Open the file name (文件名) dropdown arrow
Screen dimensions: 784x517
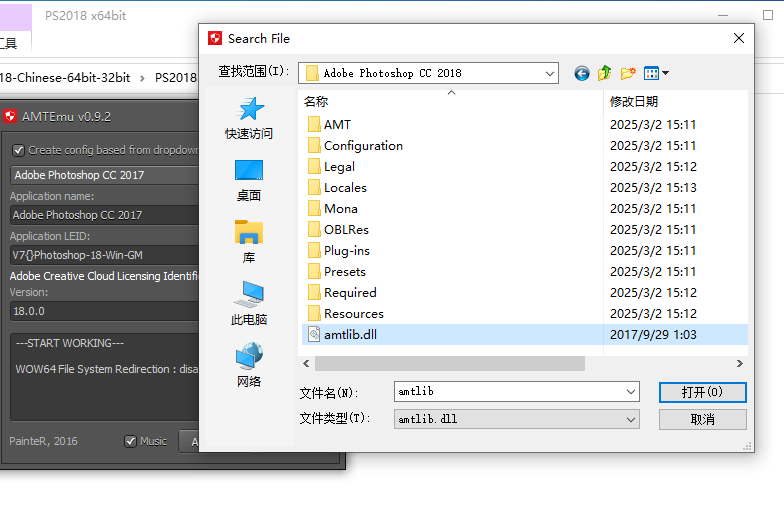pyautogui.click(x=631, y=392)
